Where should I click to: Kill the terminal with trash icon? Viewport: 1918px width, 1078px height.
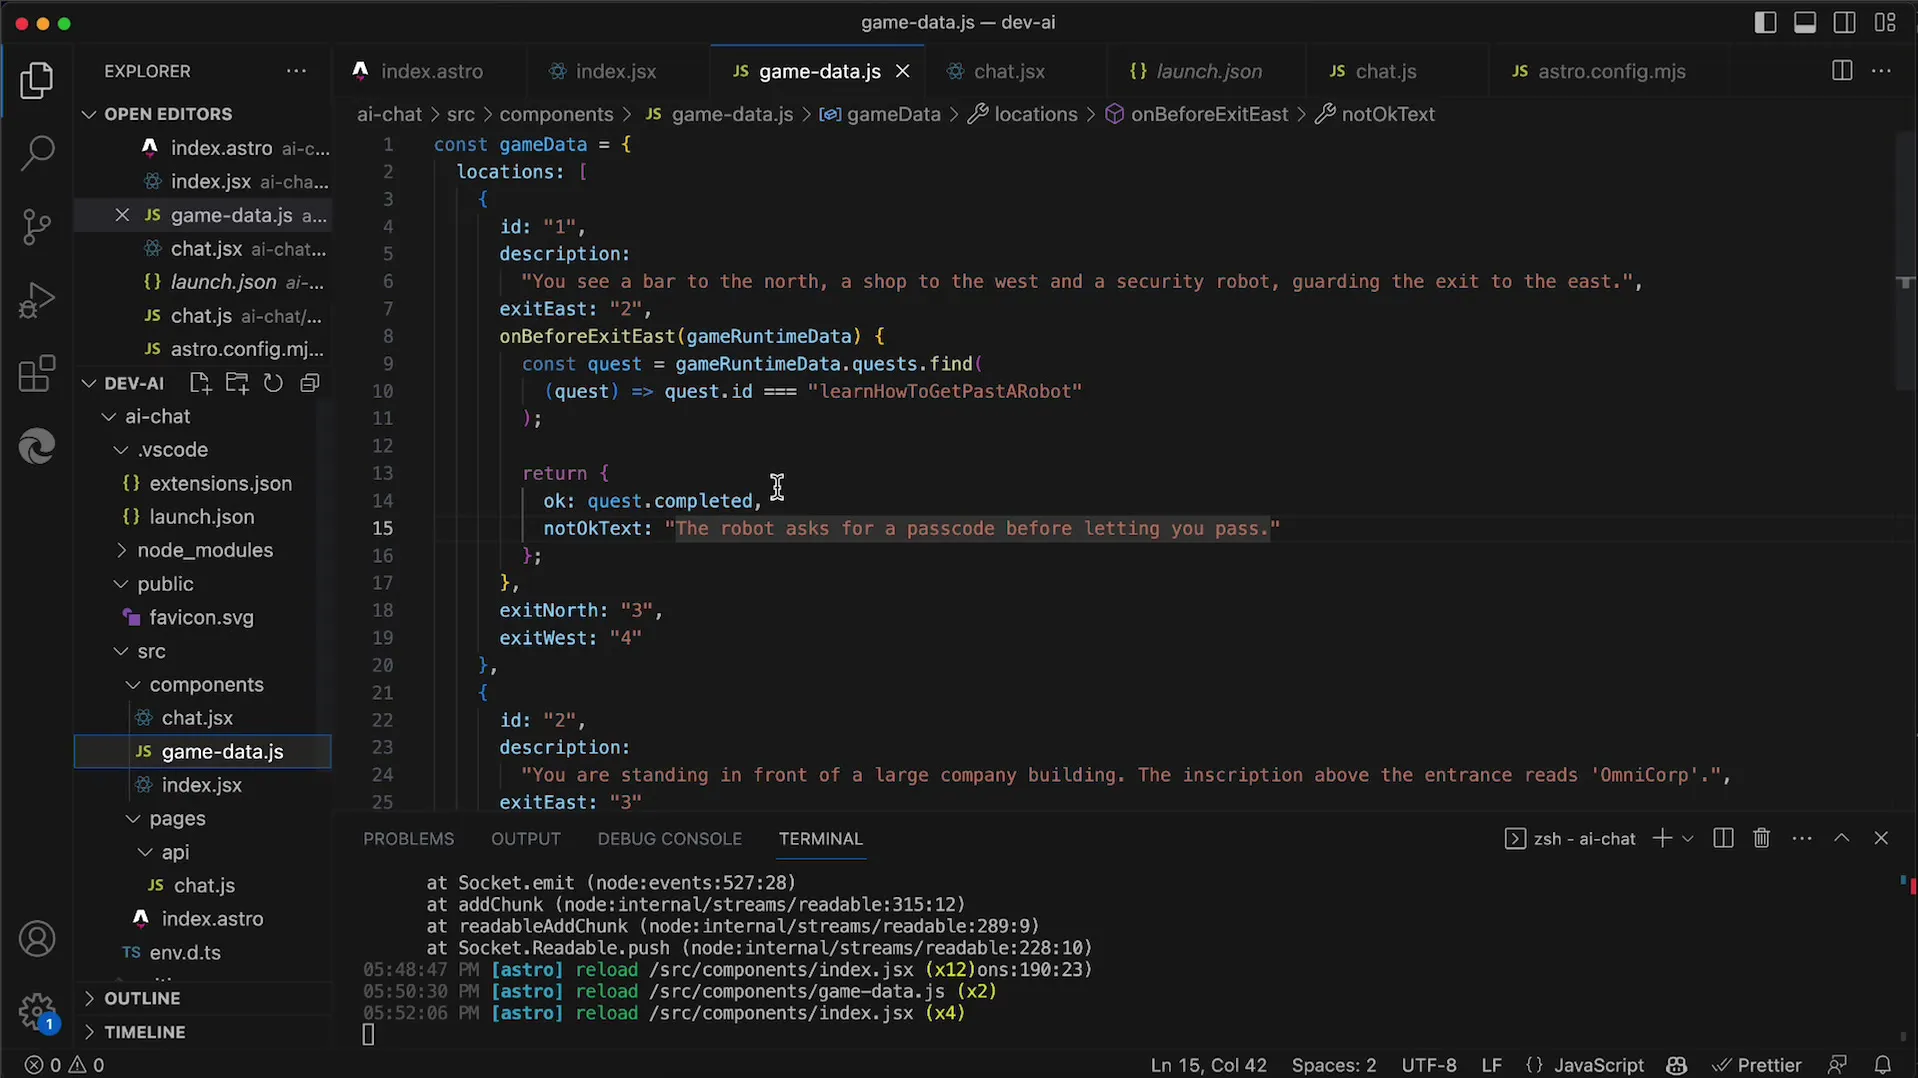1762,838
